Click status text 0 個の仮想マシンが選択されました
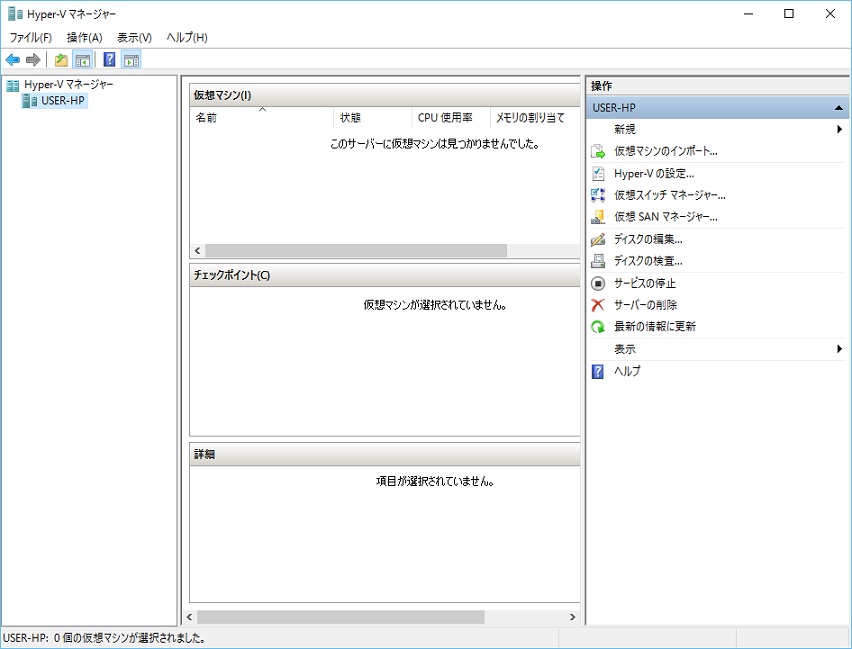Image resolution: width=852 pixels, height=649 pixels. click(129, 638)
